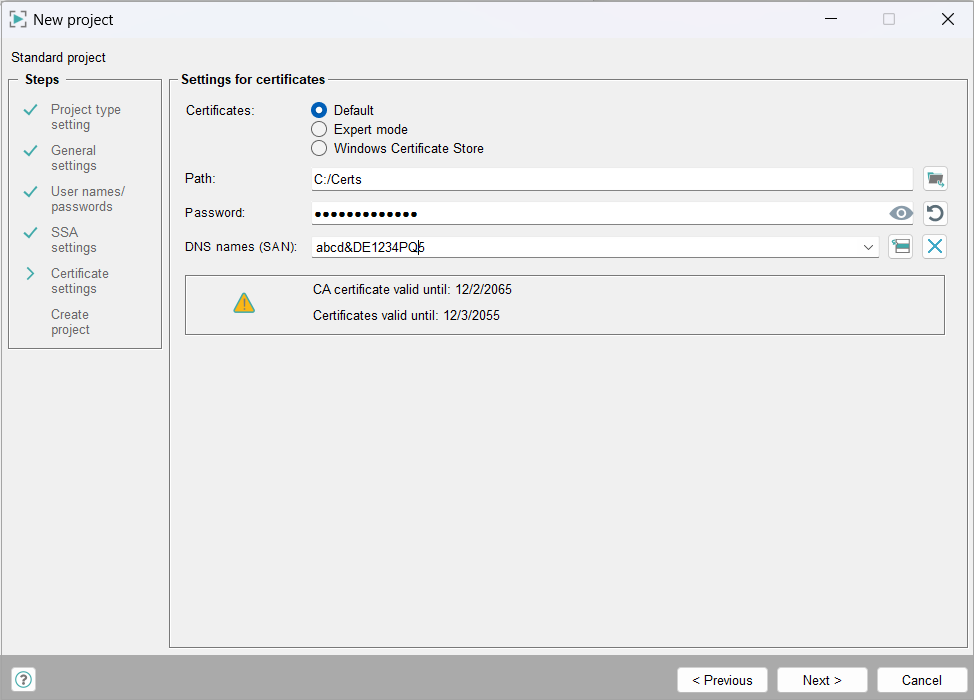Click the New project app icon
The height and width of the screenshot is (700, 974).
point(18,19)
